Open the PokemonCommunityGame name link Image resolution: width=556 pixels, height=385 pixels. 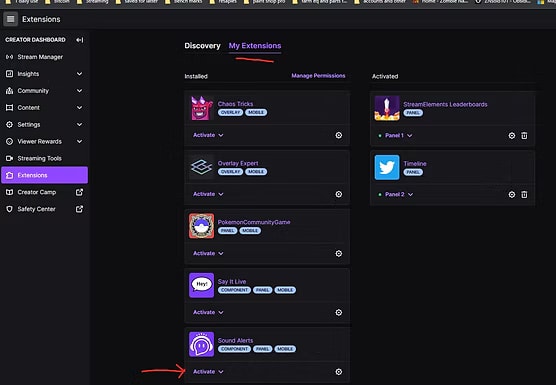coord(254,222)
